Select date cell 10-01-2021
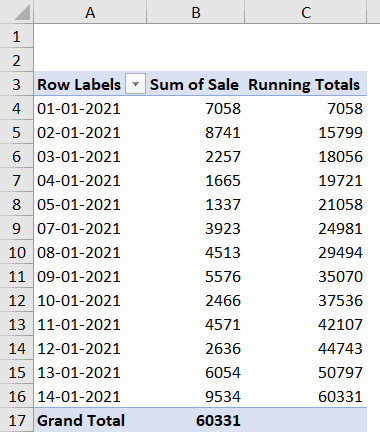380x432 pixels. pyautogui.click(x=90, y=300)
